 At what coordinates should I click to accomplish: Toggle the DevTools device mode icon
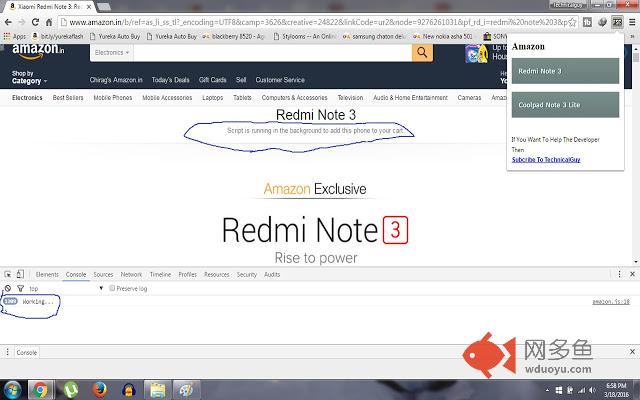20,274
